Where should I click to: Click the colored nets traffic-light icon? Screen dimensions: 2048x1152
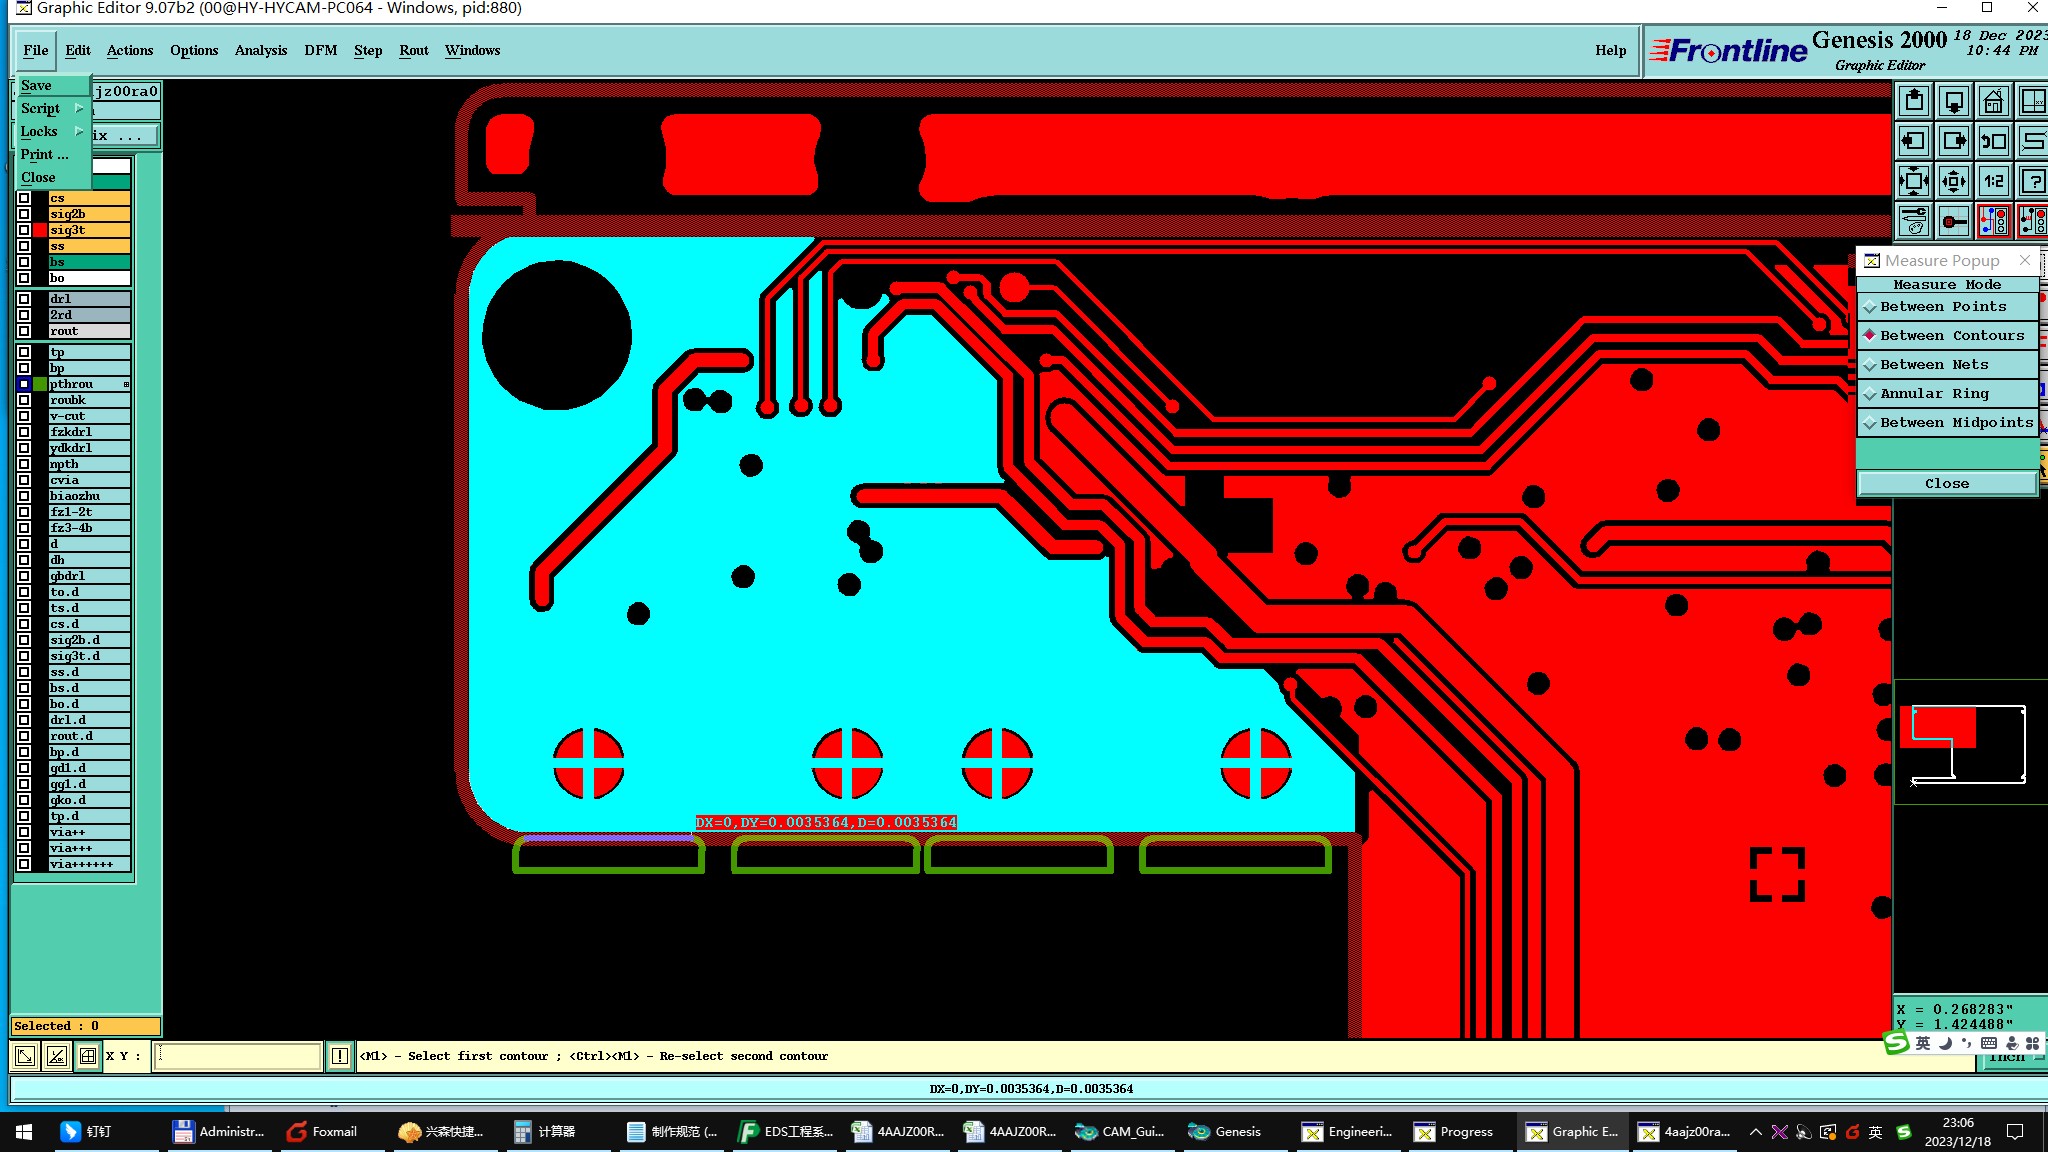coord(1994,221)
